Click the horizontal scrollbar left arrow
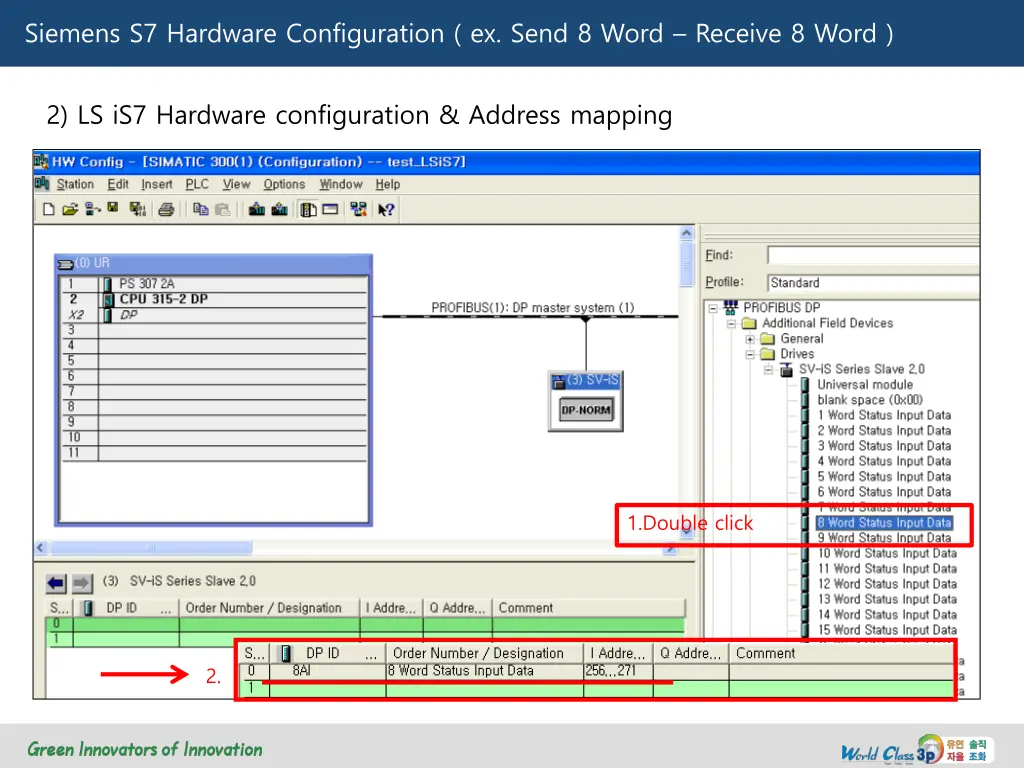Image resolution: width=1024 pixels, height=768 pixels. click(x=41, y=547)
